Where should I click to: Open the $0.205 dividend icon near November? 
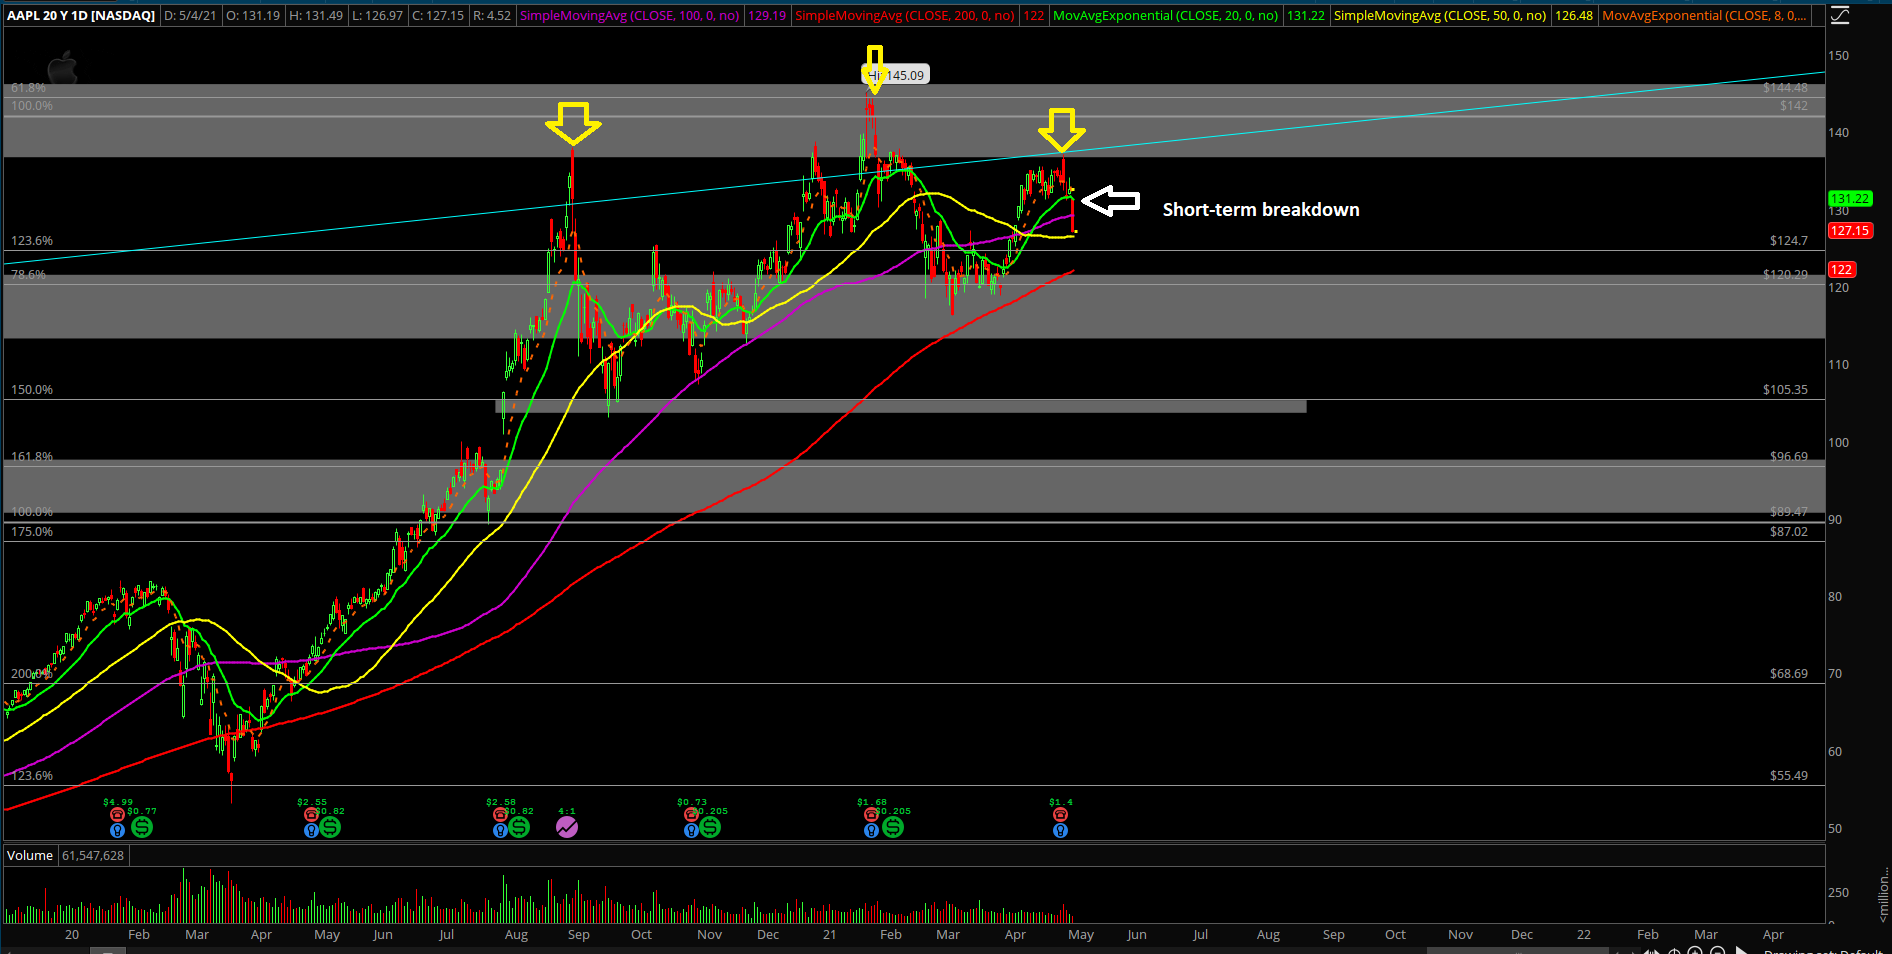pyautogui.click(x=710, y=827)
